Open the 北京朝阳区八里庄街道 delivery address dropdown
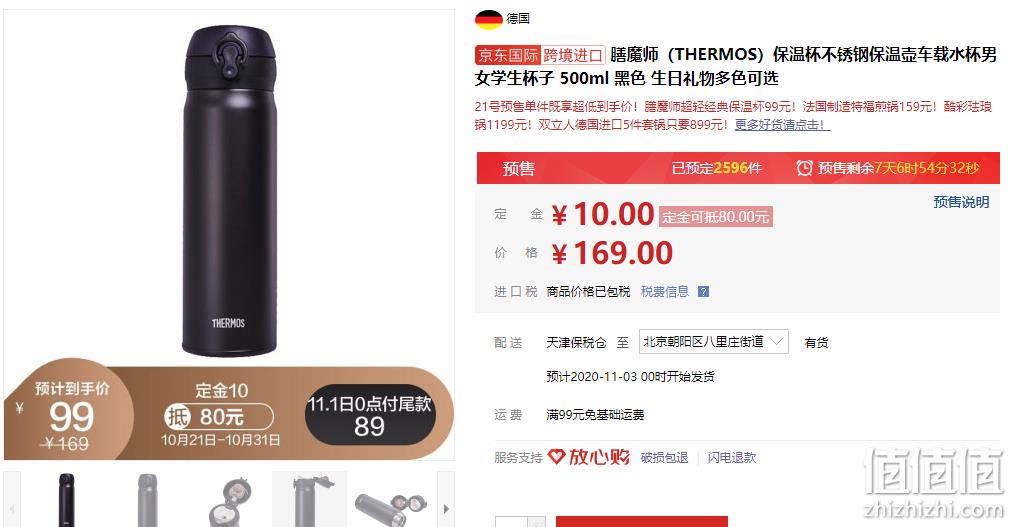 pos(713,342)
